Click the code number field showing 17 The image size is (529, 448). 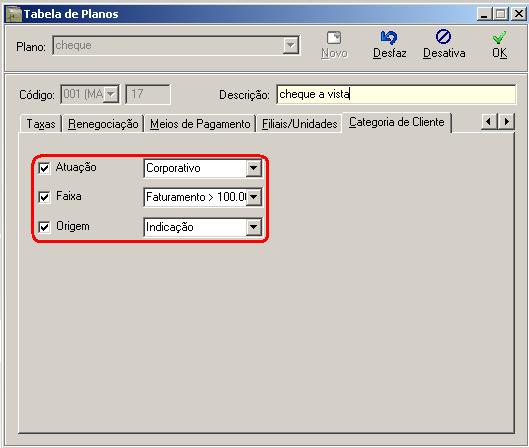pos(148,94)
